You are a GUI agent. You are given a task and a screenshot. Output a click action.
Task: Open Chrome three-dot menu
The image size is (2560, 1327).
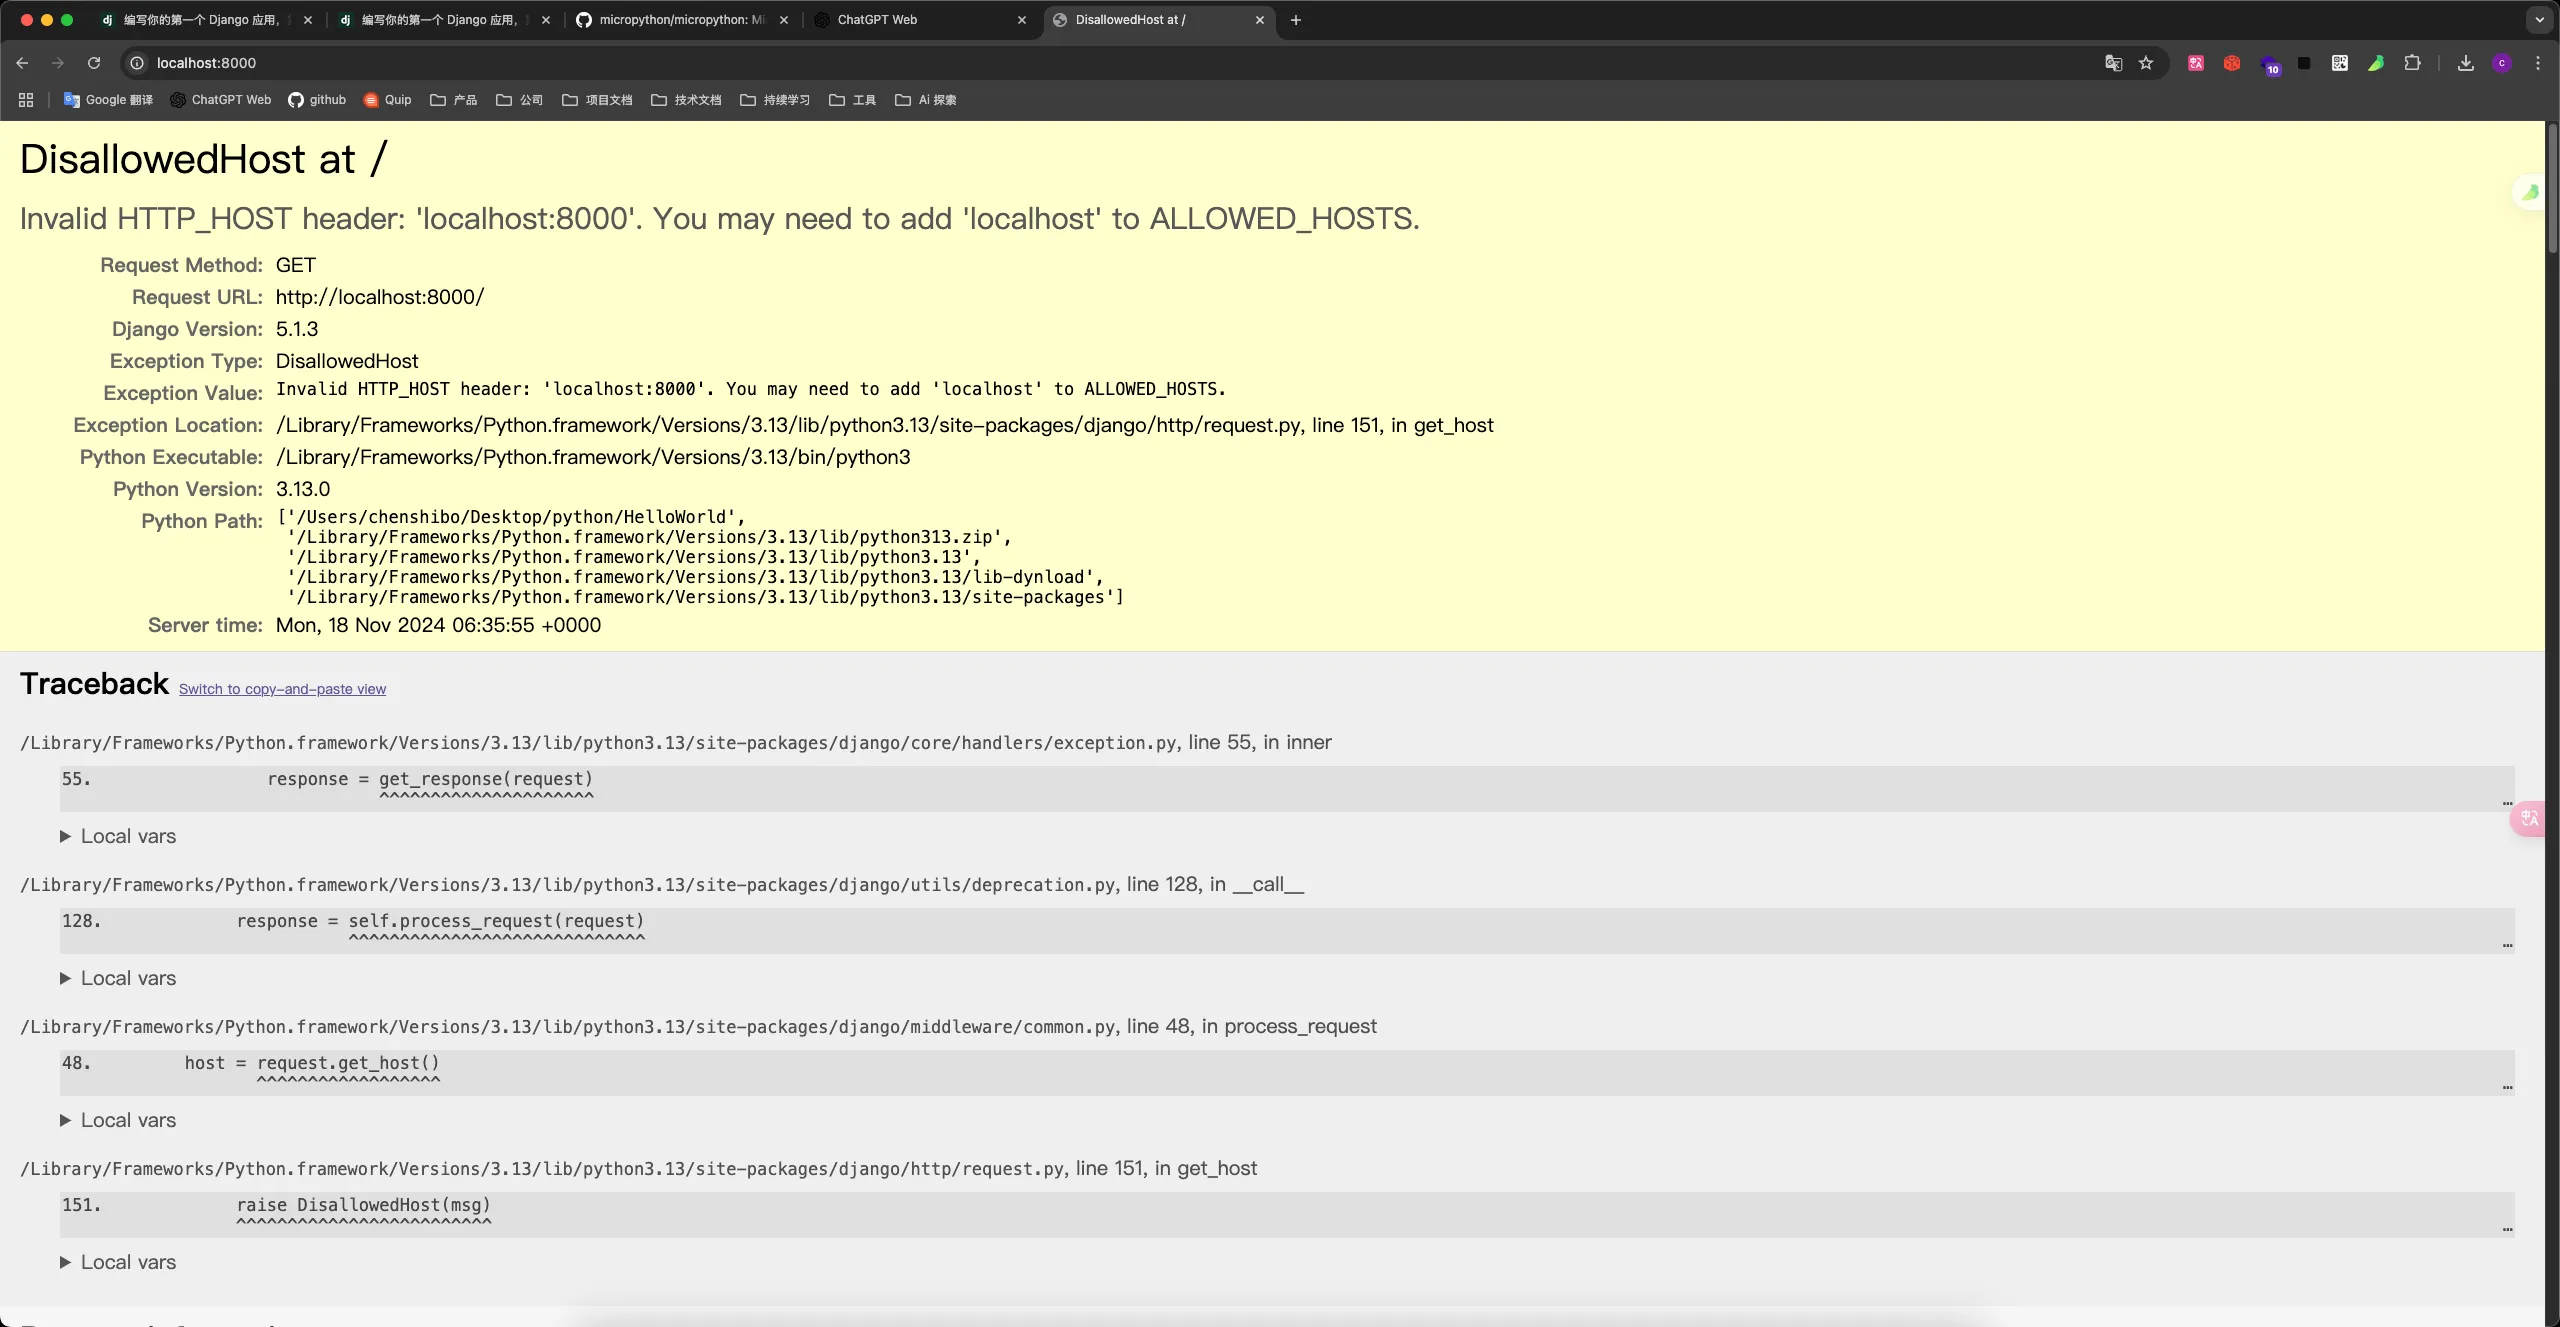2537,63
